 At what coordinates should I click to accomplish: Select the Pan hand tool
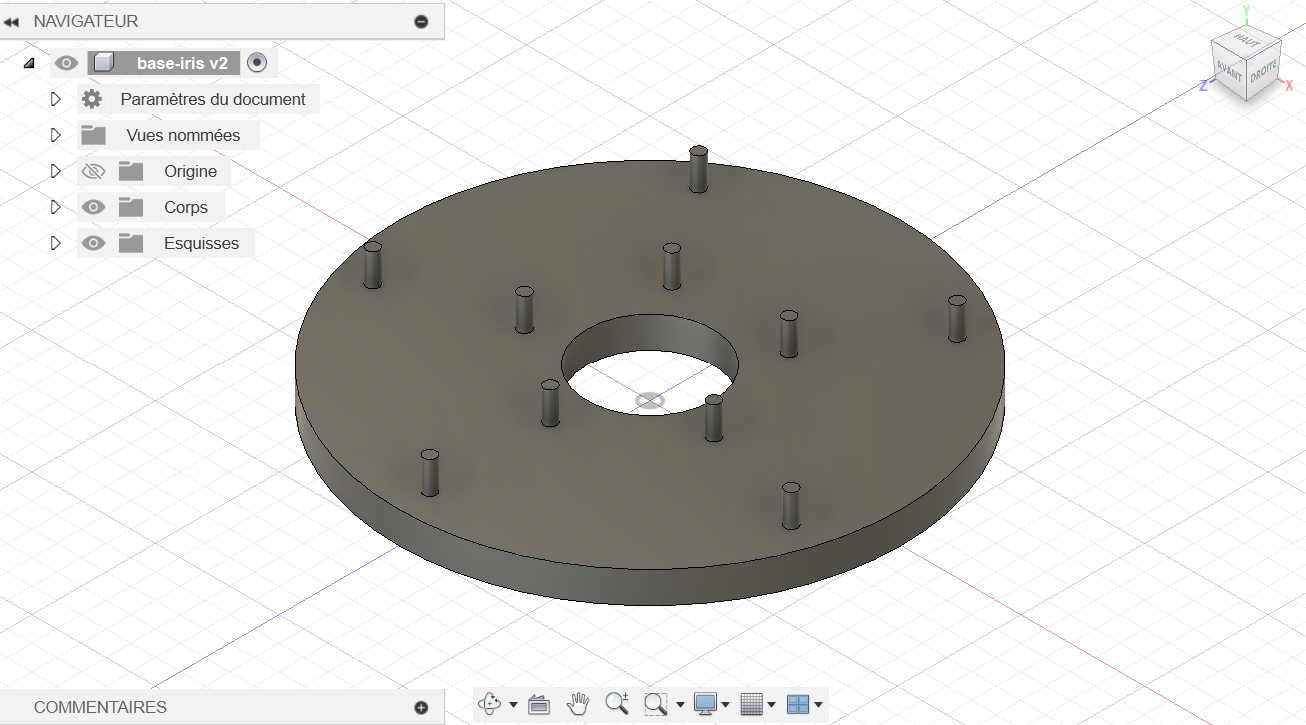[x=578, y=704]
